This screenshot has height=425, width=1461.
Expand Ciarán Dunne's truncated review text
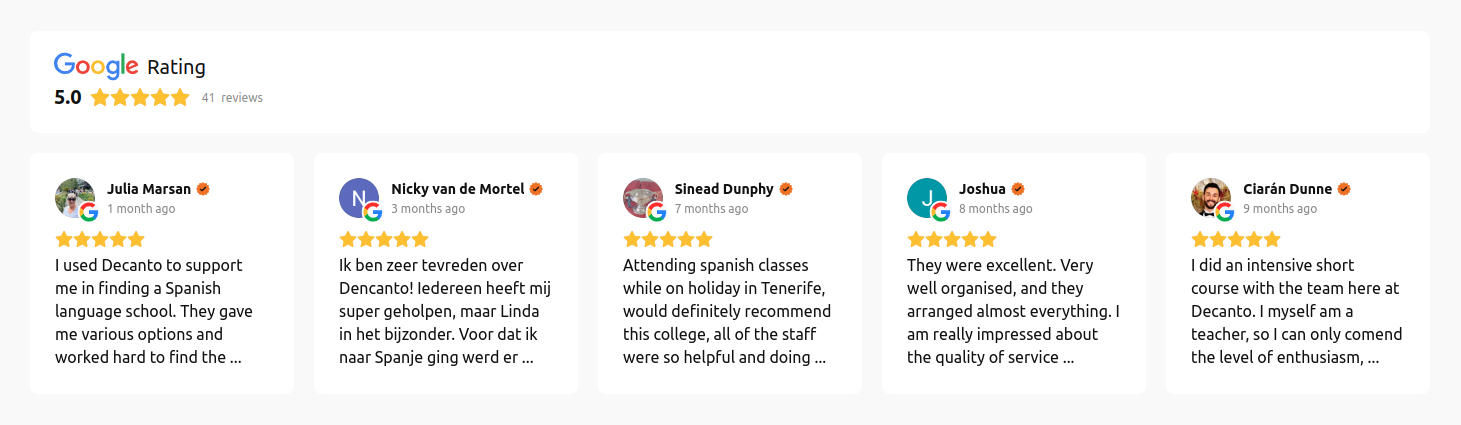[x=1297, y=311]
